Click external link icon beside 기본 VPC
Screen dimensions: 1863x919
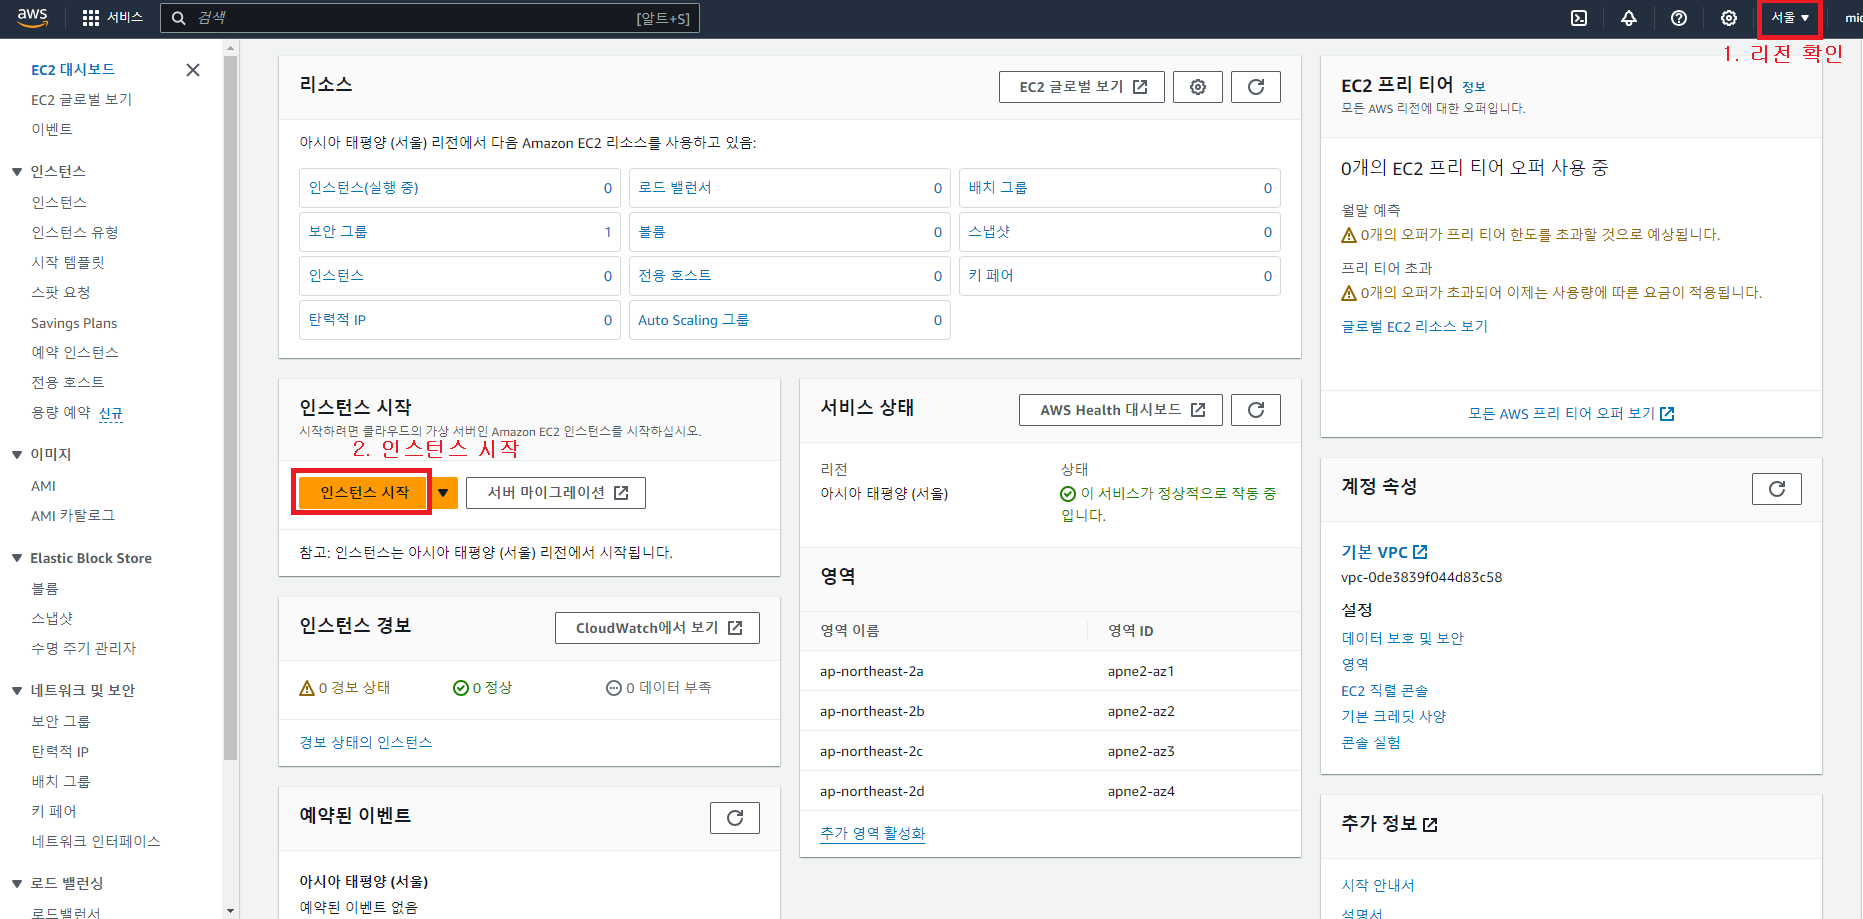click(x=1421, y=552)
